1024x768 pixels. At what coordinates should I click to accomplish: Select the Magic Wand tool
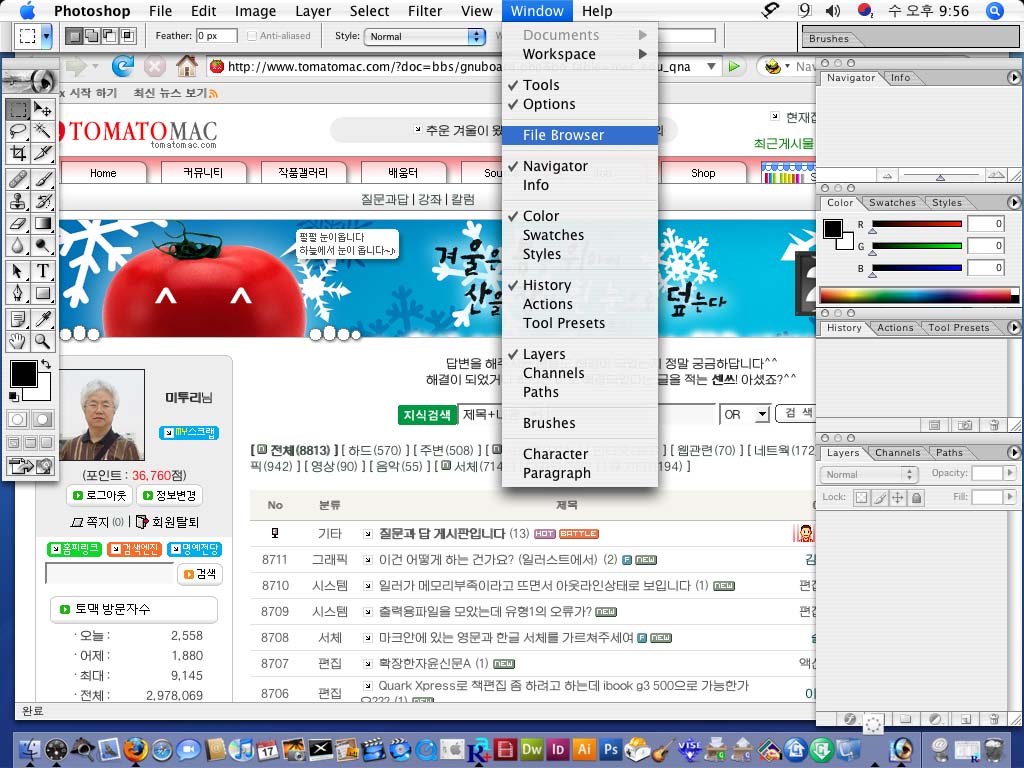(43, 131)
